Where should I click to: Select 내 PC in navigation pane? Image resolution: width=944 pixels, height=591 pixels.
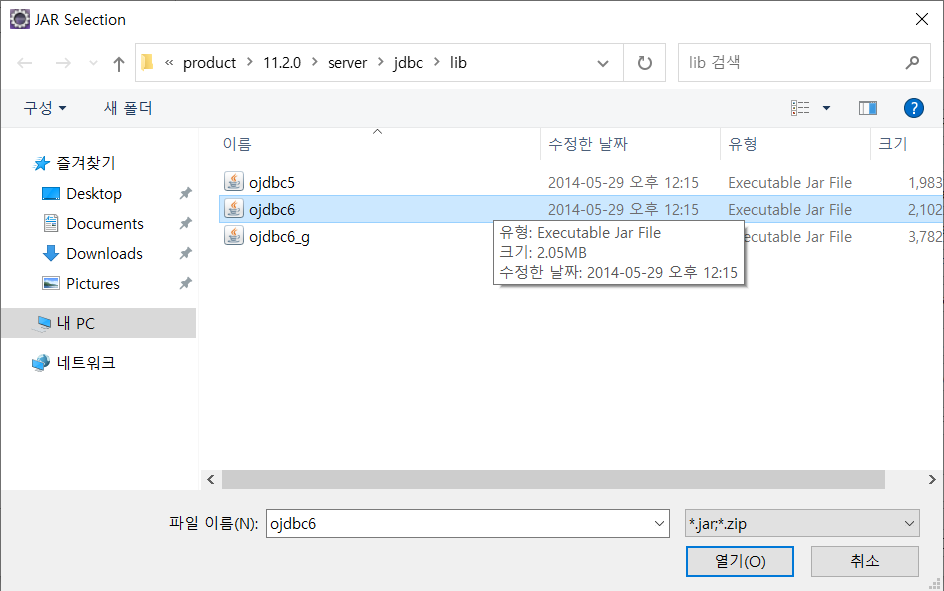point(99,323)
